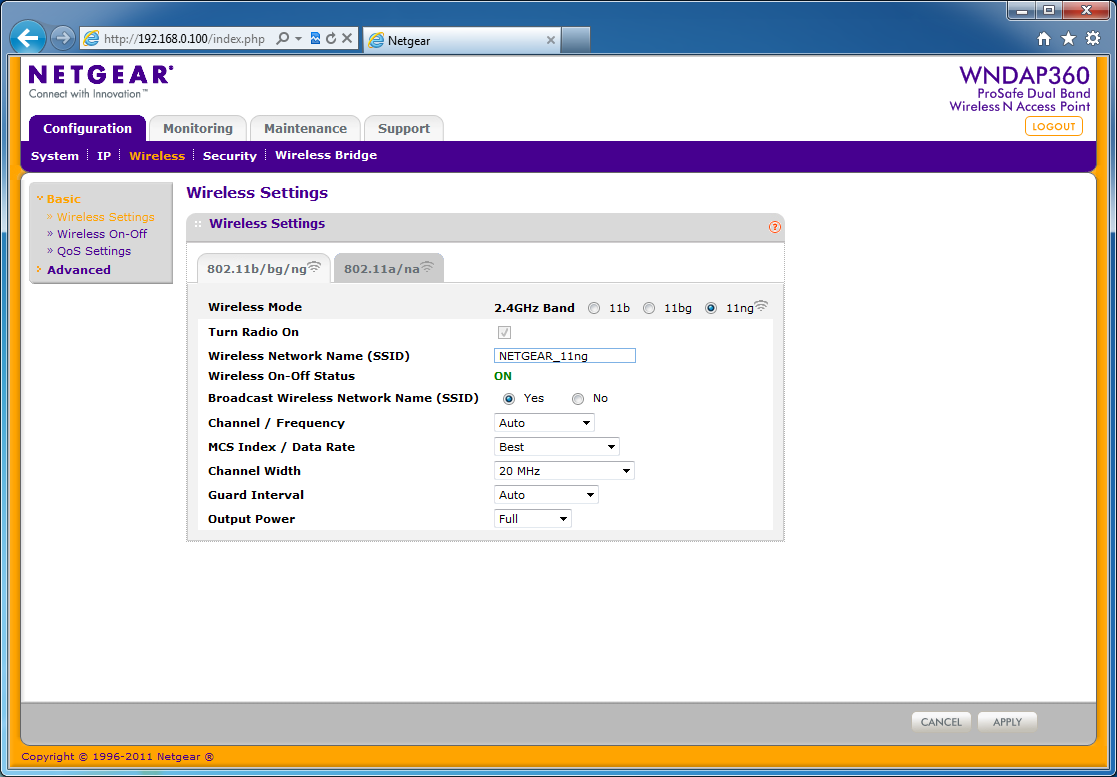Click the browser forward arrow
Image resolution: width=1117 pixels, height=777 pixels.
[x=63, y=38]
